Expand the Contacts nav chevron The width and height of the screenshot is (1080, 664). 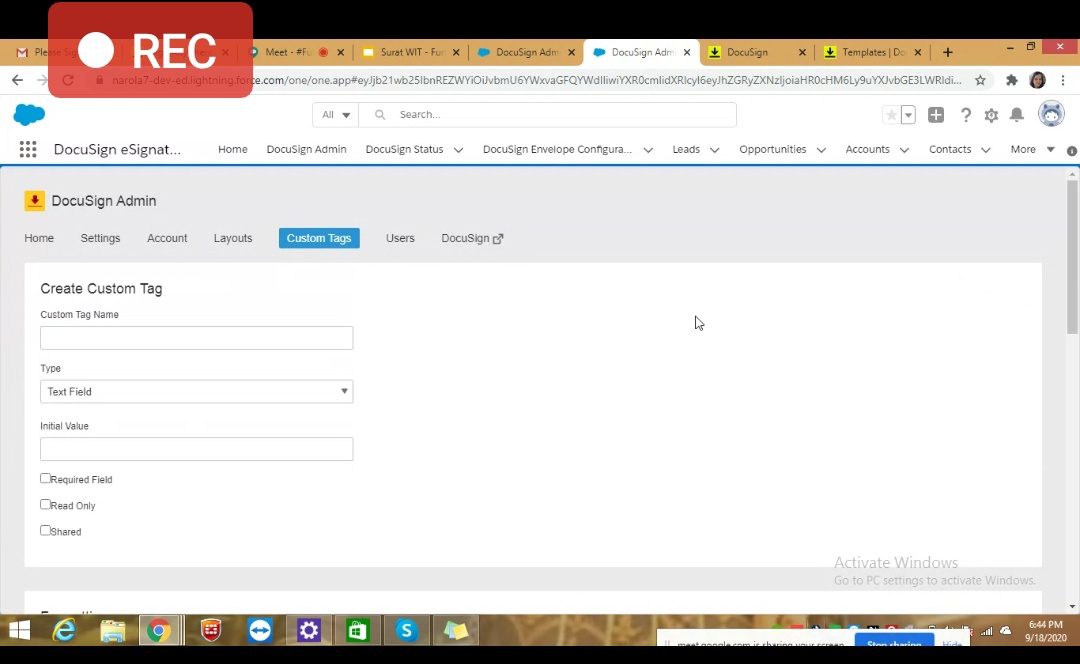point(986,150)
